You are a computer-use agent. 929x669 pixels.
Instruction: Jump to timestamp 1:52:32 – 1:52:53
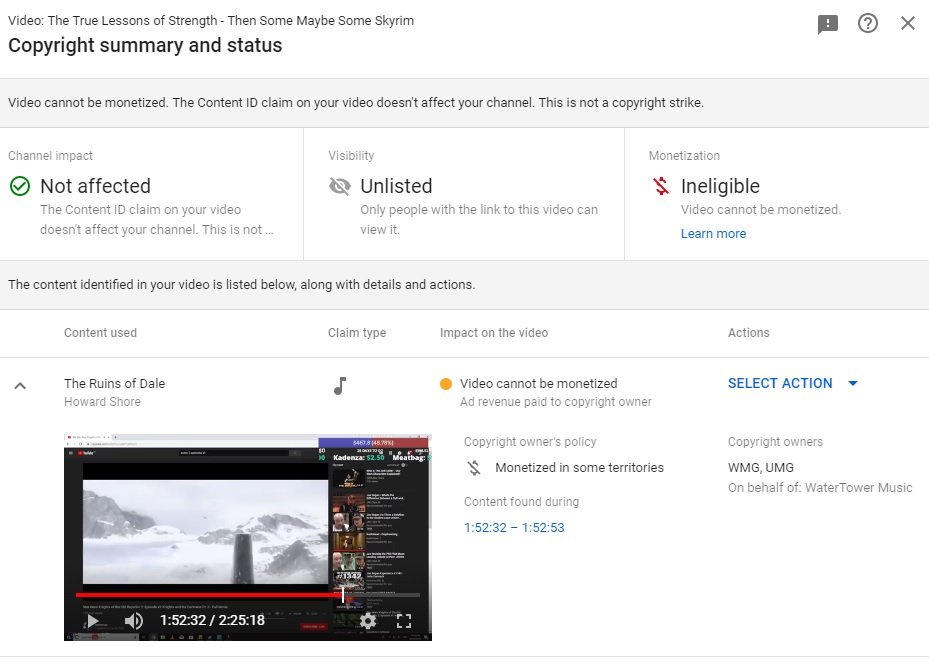[514, 527]
